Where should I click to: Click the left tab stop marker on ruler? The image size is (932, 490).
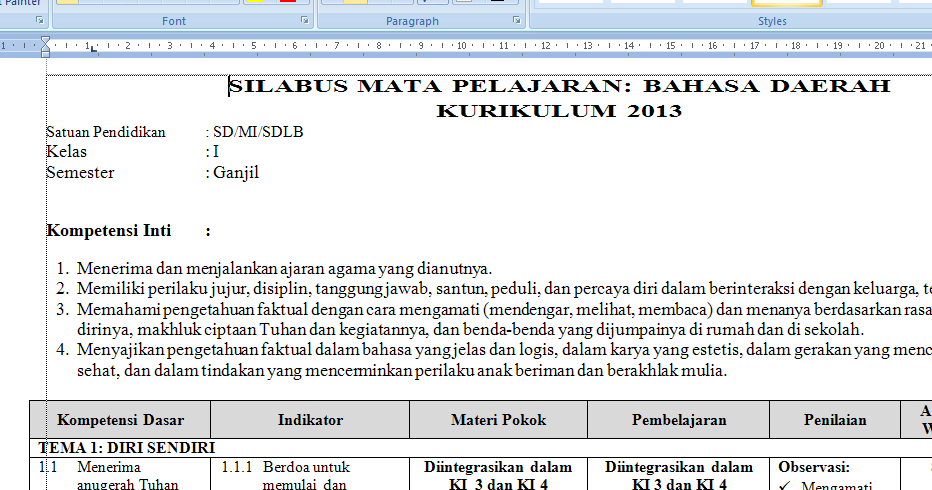coord(93,49)
